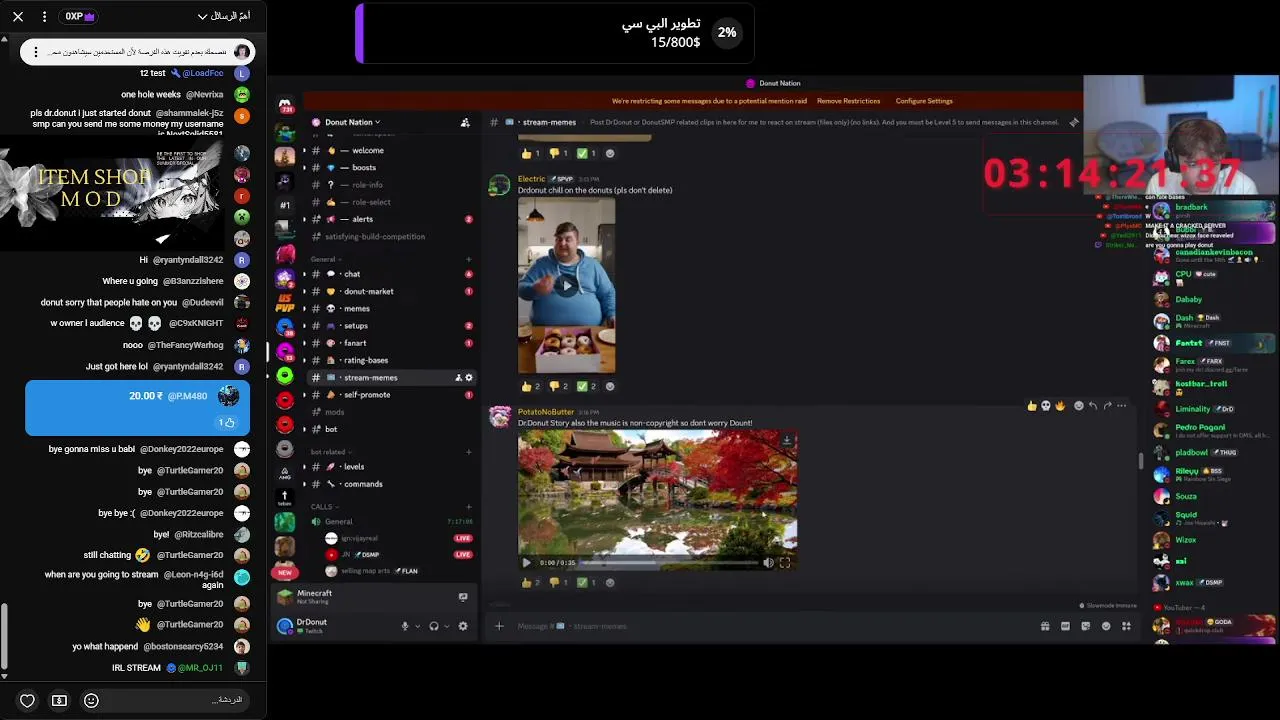Image resolution: width=1280 pixels, height=720 pixels.
Task: Reply to PotatoNoButter's message
Action: pyautogui.click(x=1093, y=406)
